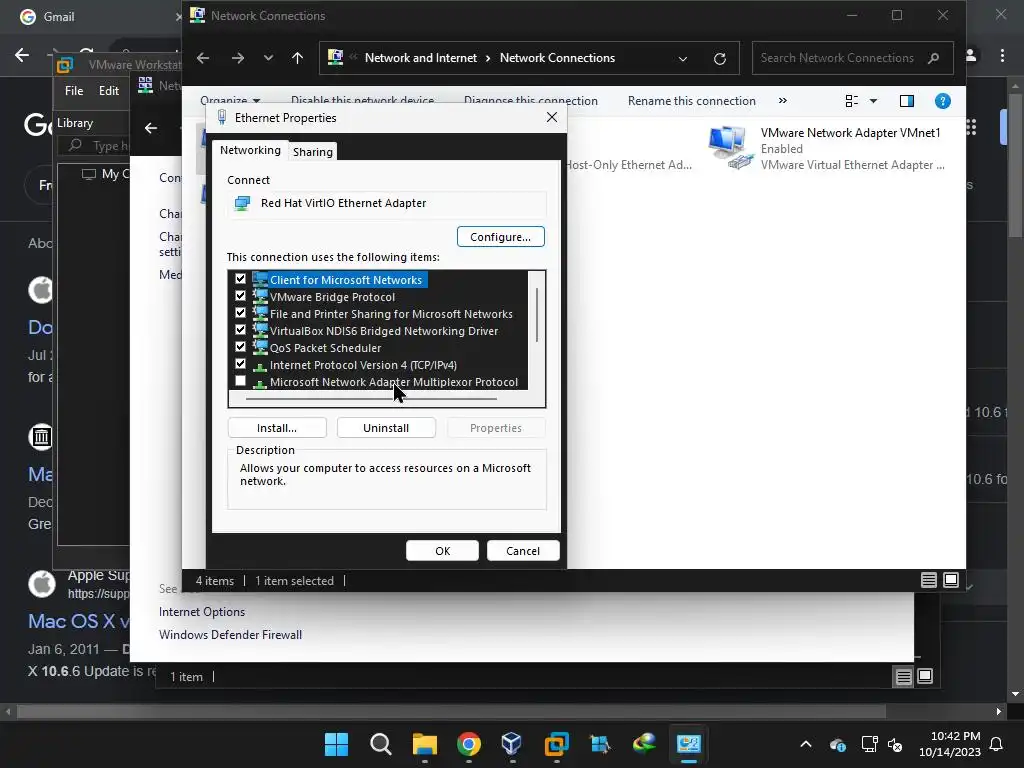
Task: Select the Networking tab
Action: 250,150
